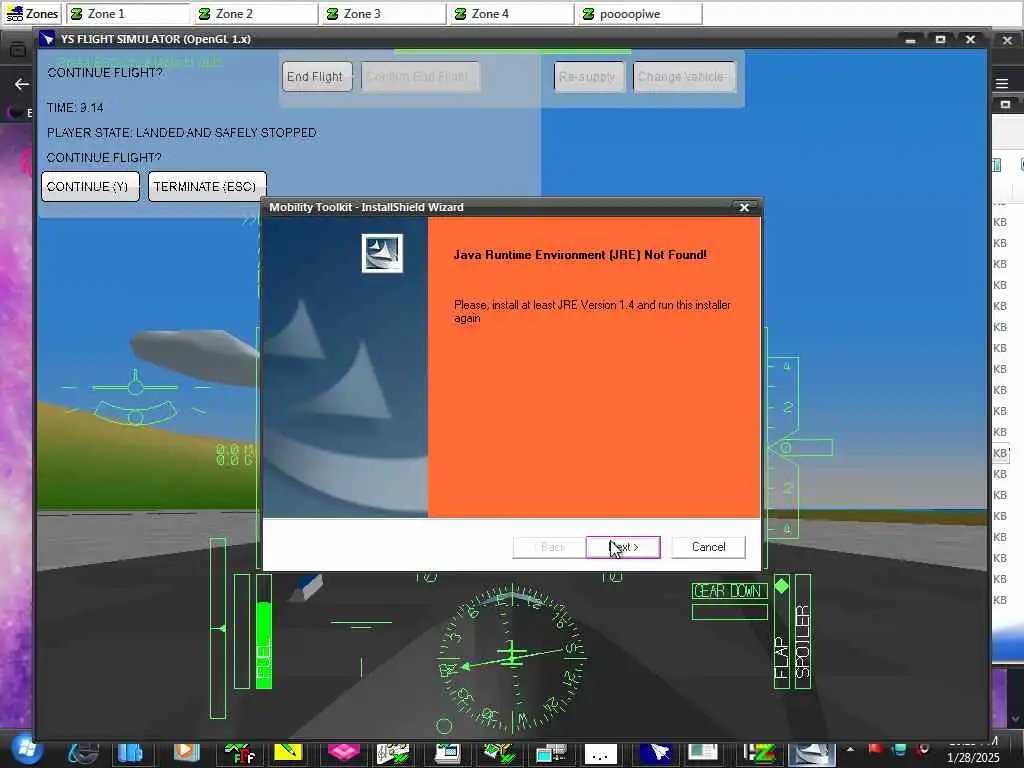Open the yellow pencil taskbar icon
The height and width of the screenshot is (768, 1024).
(289, 754)
